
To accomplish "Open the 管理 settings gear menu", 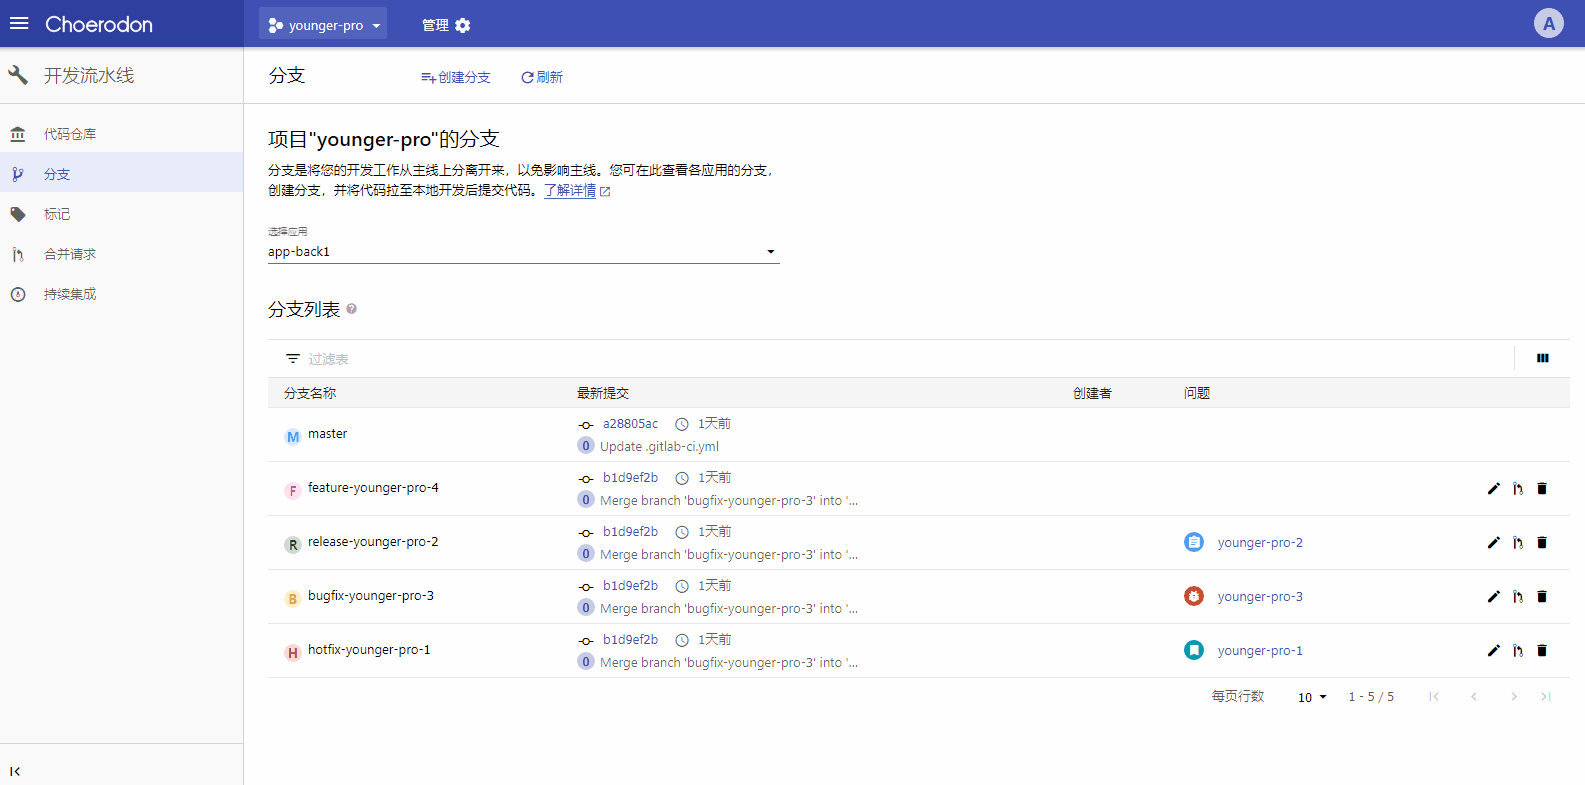I will click(446, 25).
